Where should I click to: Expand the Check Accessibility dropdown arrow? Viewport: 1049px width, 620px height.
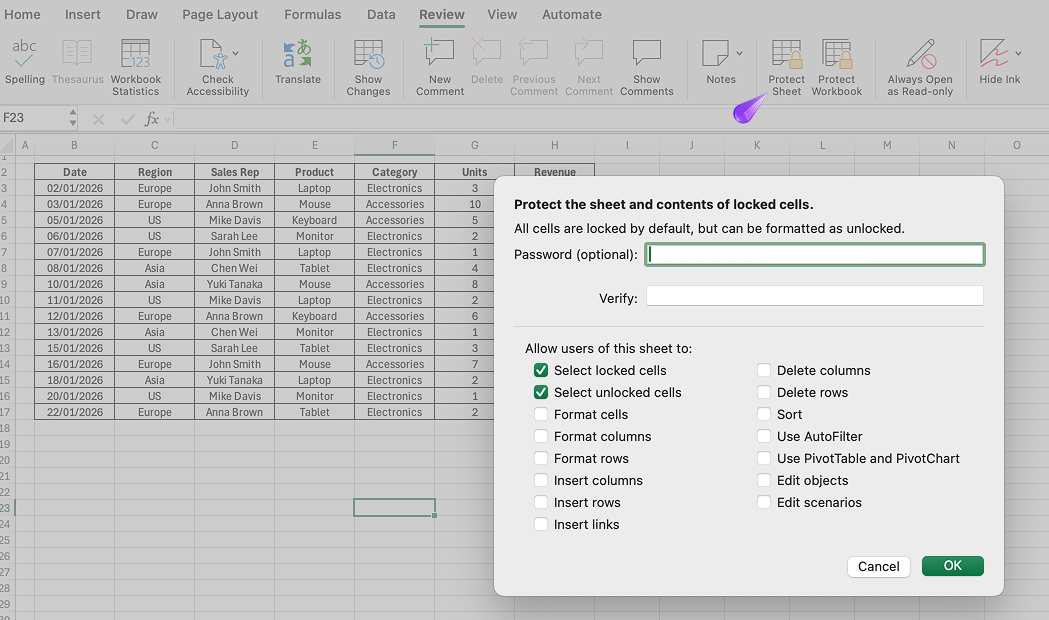point(236,53)
